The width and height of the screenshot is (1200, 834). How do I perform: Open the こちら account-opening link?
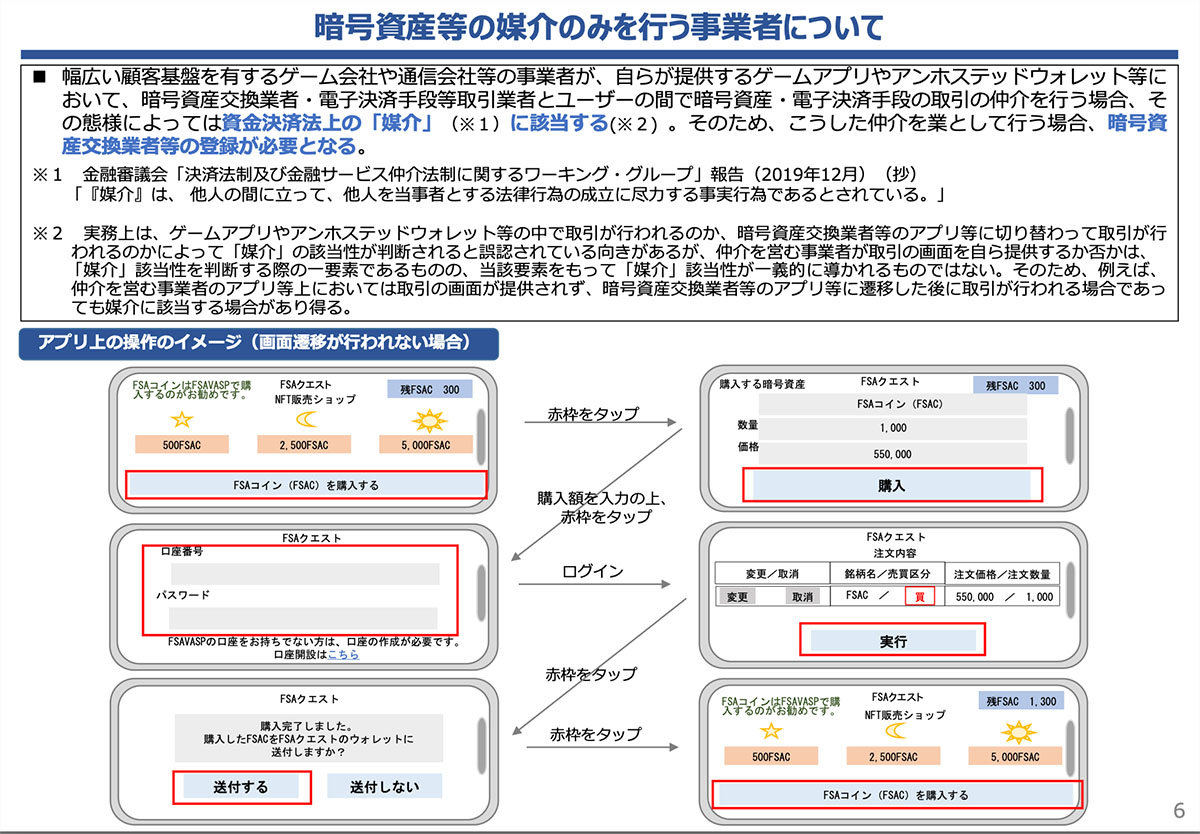[343, 655]
